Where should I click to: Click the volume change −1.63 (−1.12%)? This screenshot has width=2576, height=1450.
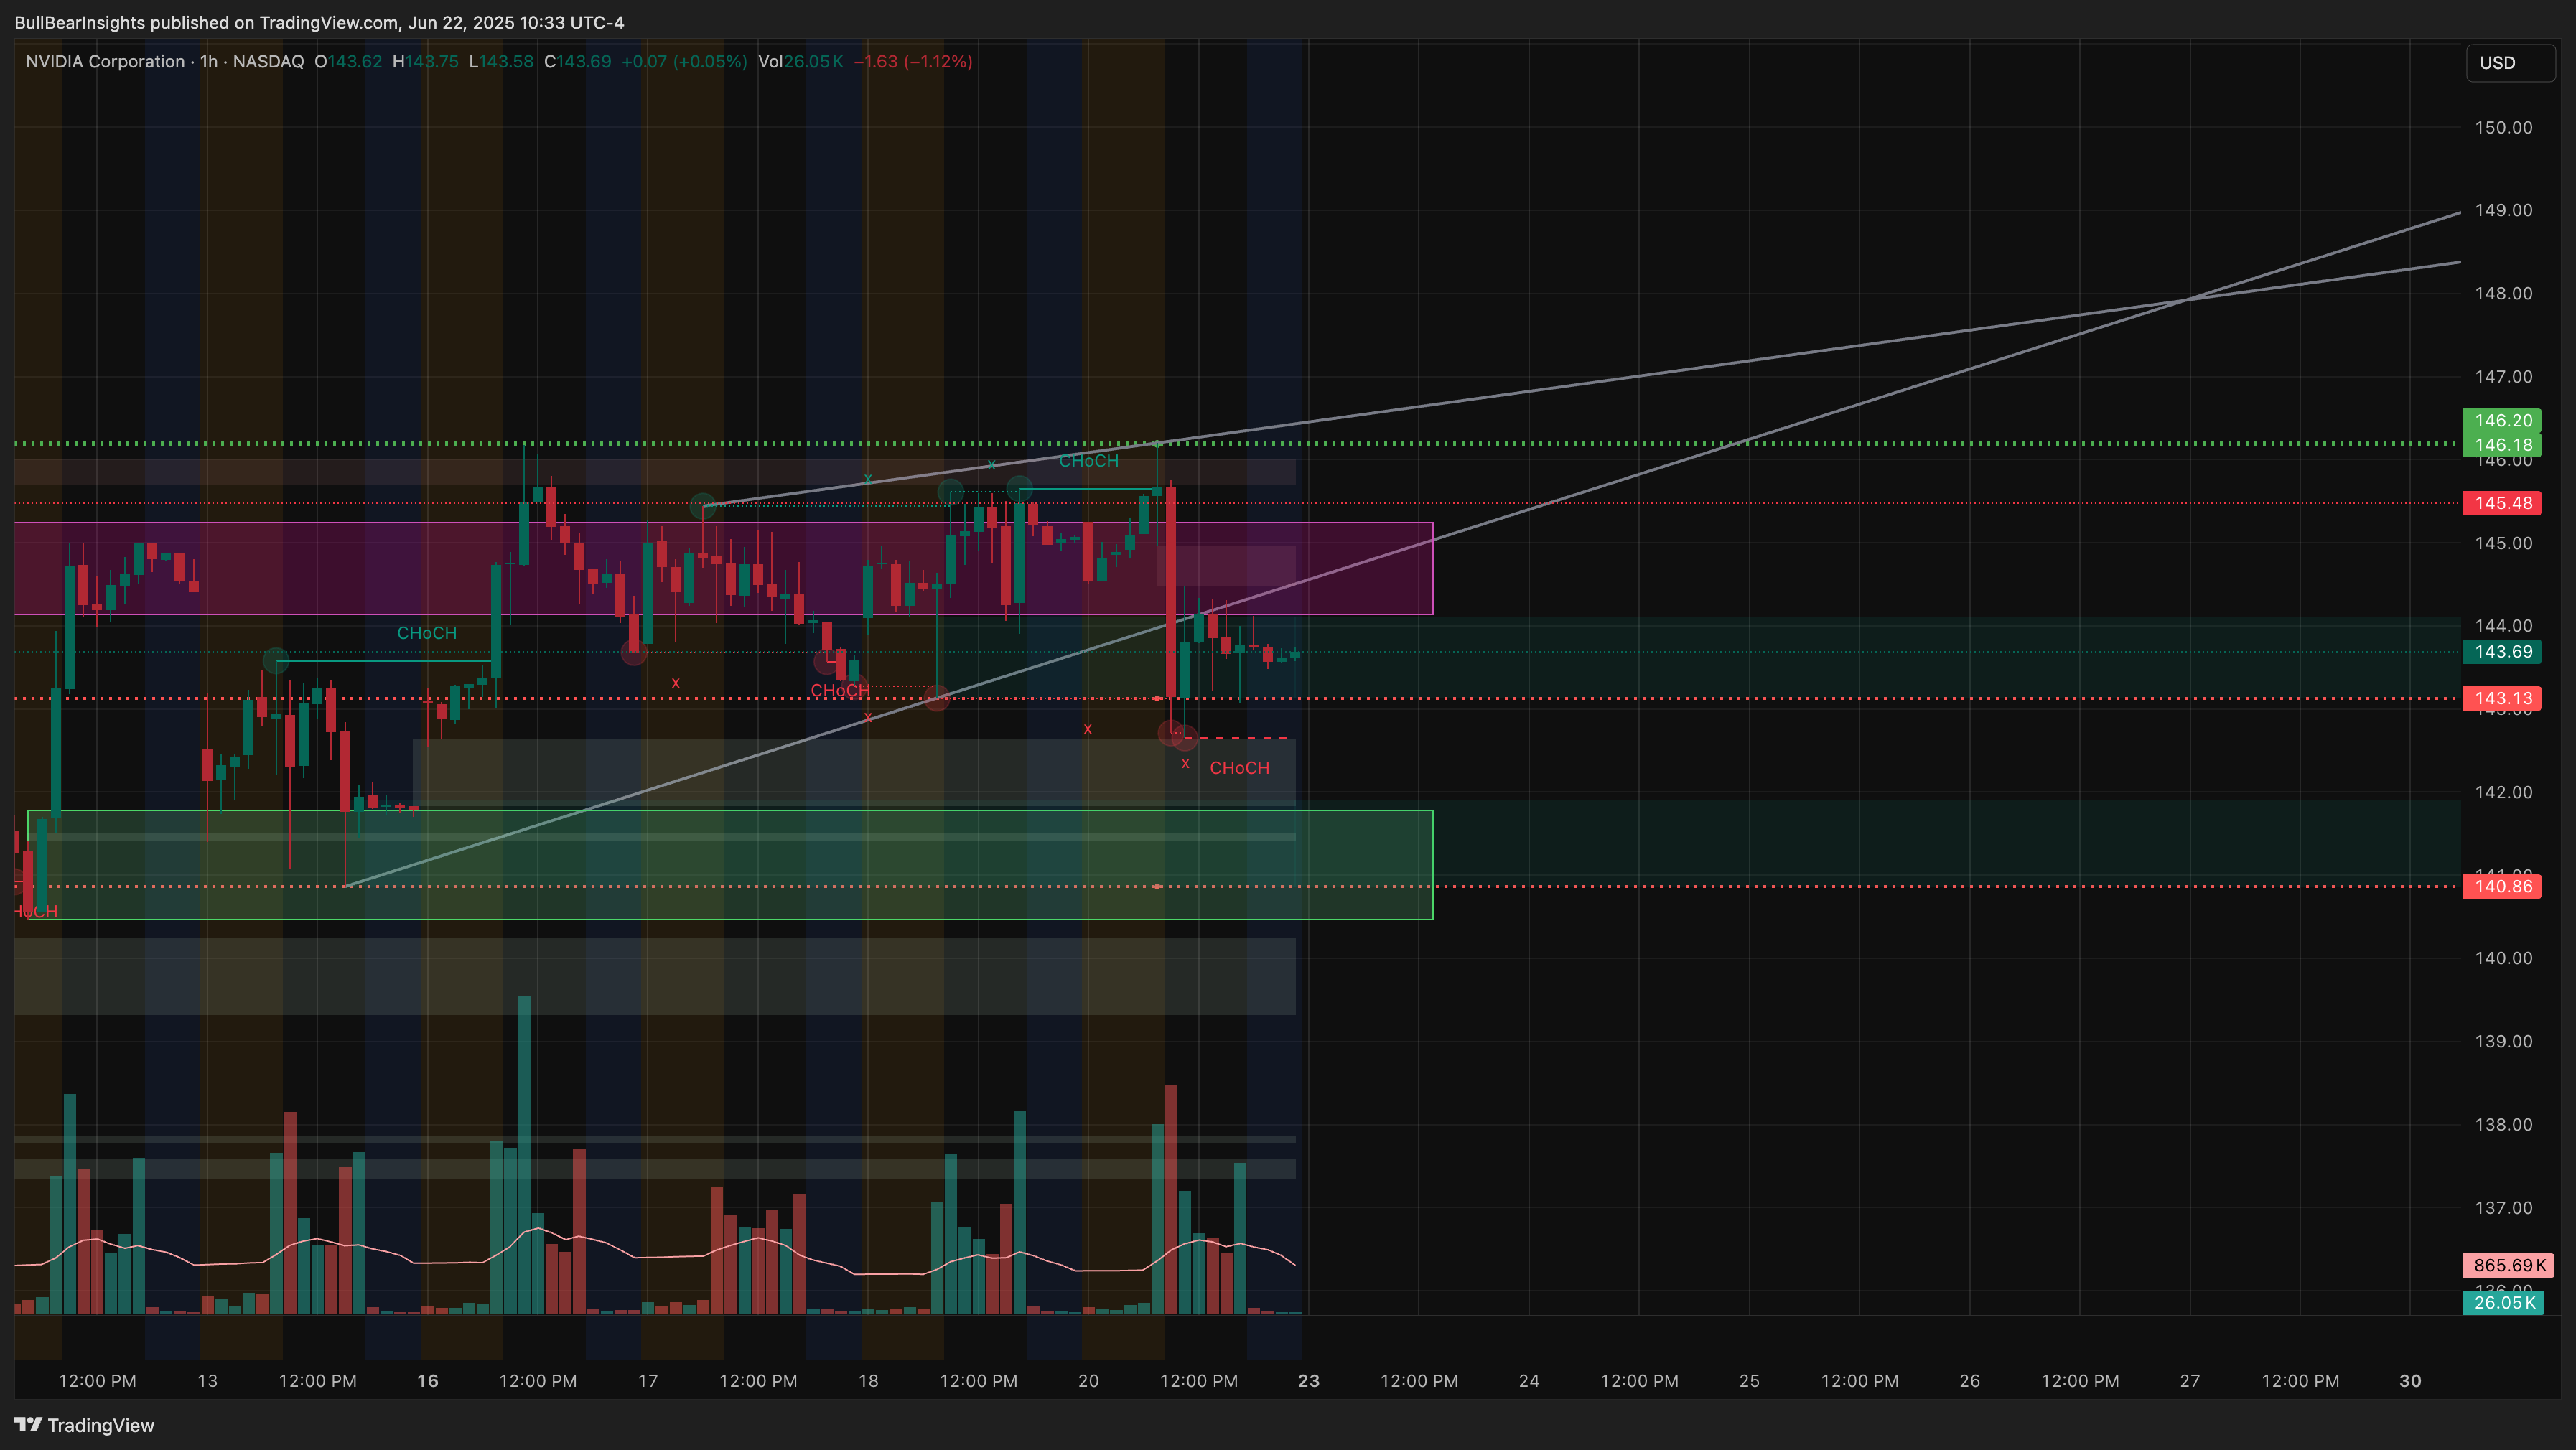click(913, 61)
